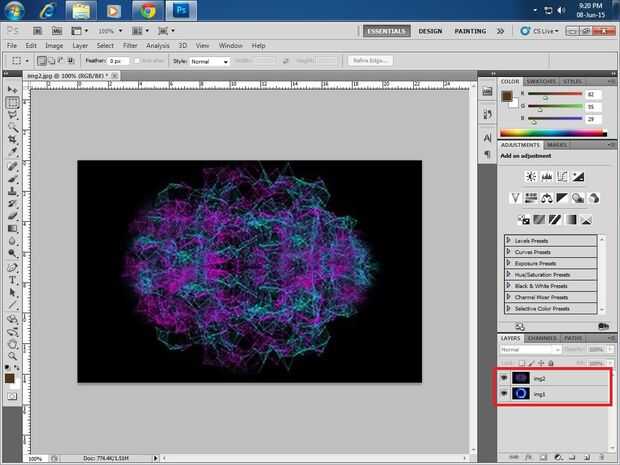Select the Brush tool in toolbox
This screenshot has height=465, width=620.
point(12,178)
